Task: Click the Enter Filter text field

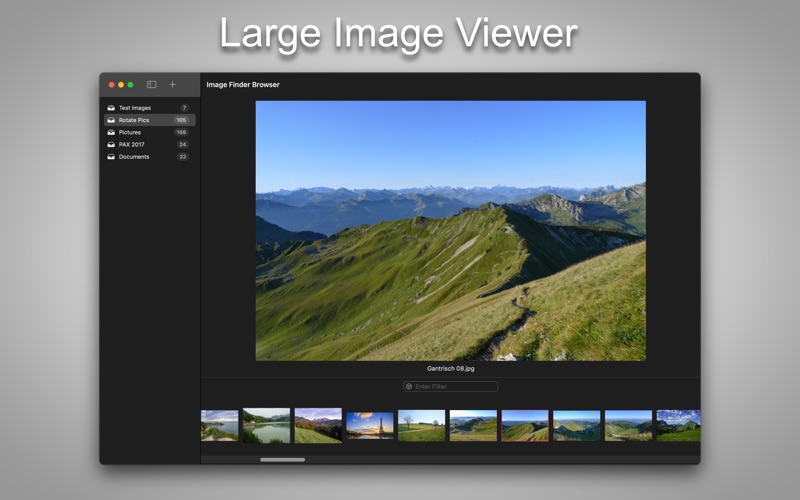Action: coord(451,387)
